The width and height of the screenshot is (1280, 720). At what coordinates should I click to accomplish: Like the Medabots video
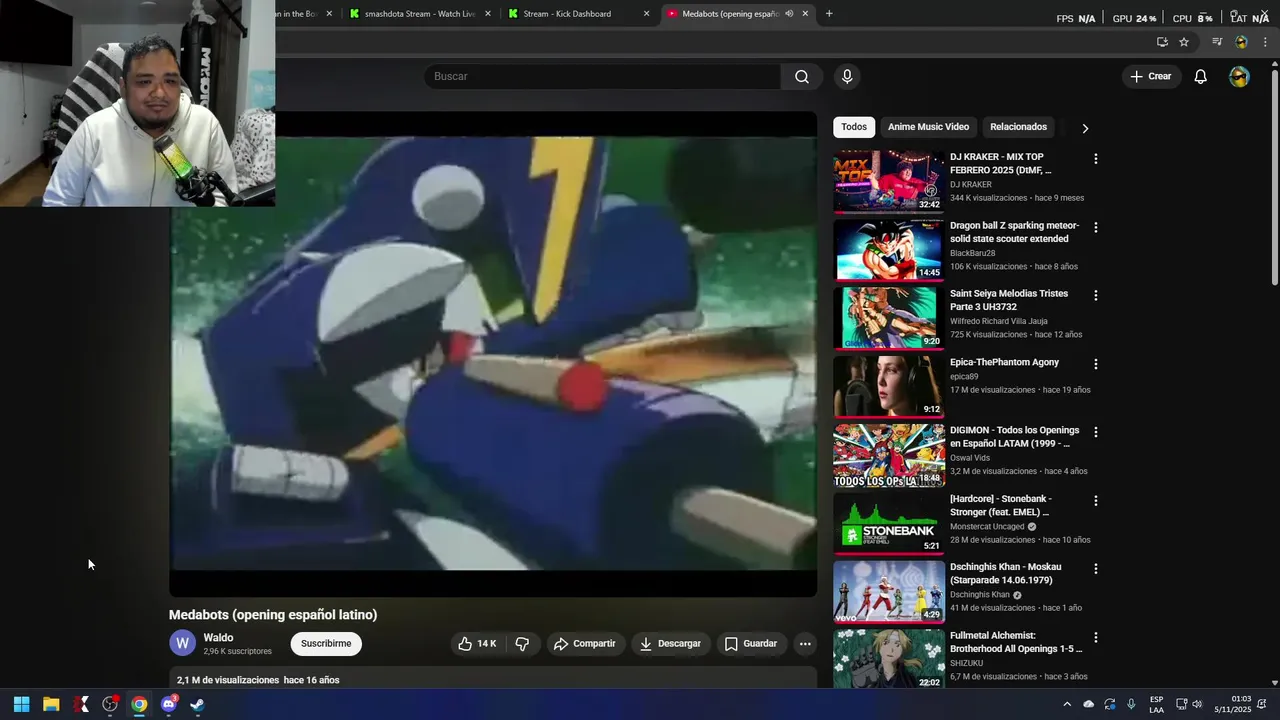coord(477,644)
